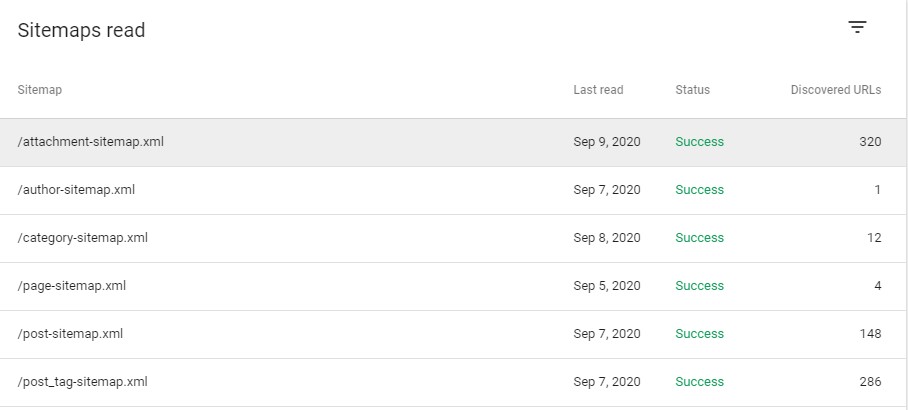
Task: Open the /page-sitemap.xml row
Action: [x=72, y=286]
